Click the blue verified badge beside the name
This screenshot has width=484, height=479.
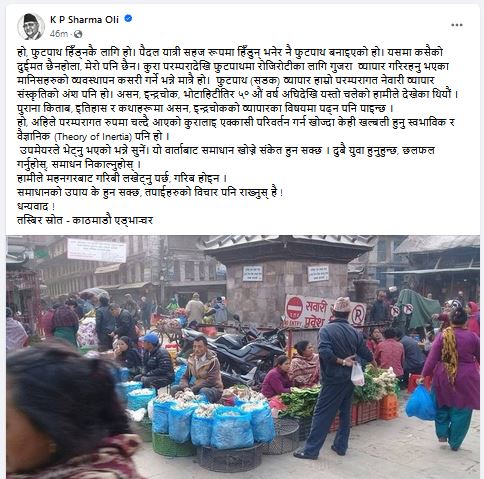tap(128, 19)
